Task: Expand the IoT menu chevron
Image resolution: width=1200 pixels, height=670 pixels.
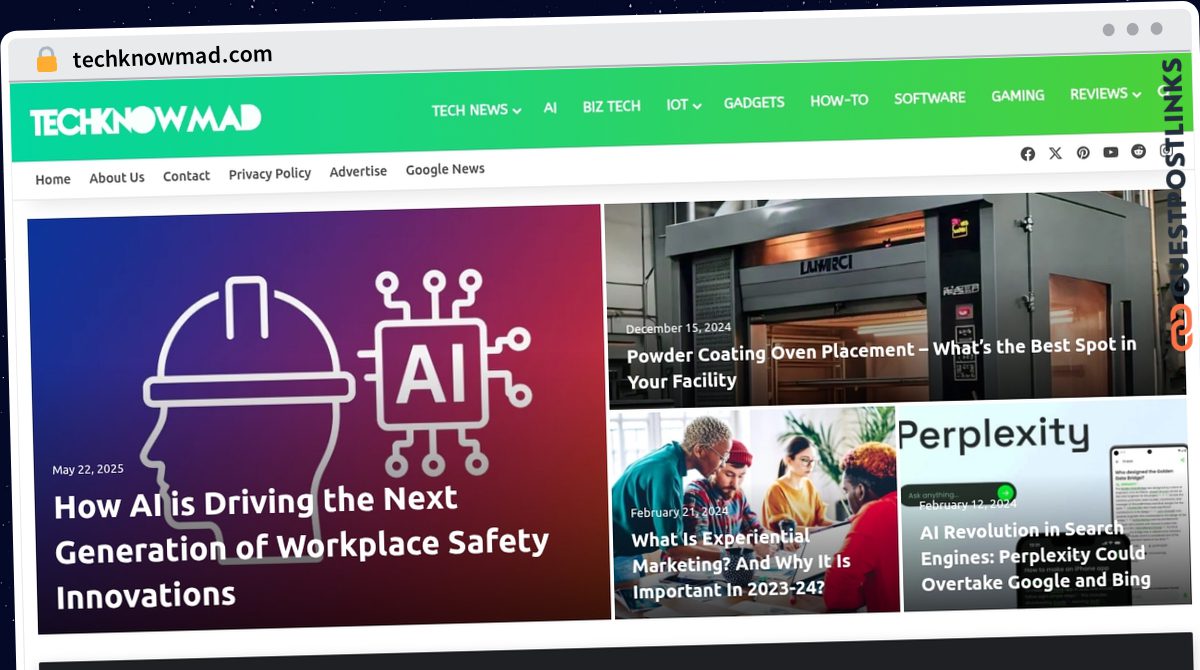Action: (696, 105)
